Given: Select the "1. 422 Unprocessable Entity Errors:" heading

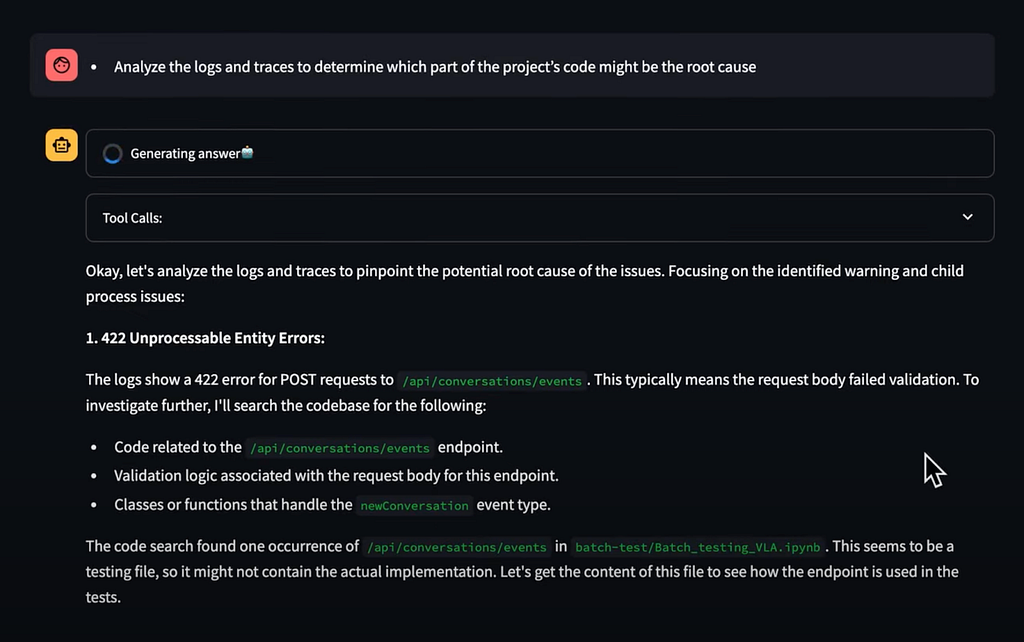Looking at the screenshot, I should tap(205, 338).
